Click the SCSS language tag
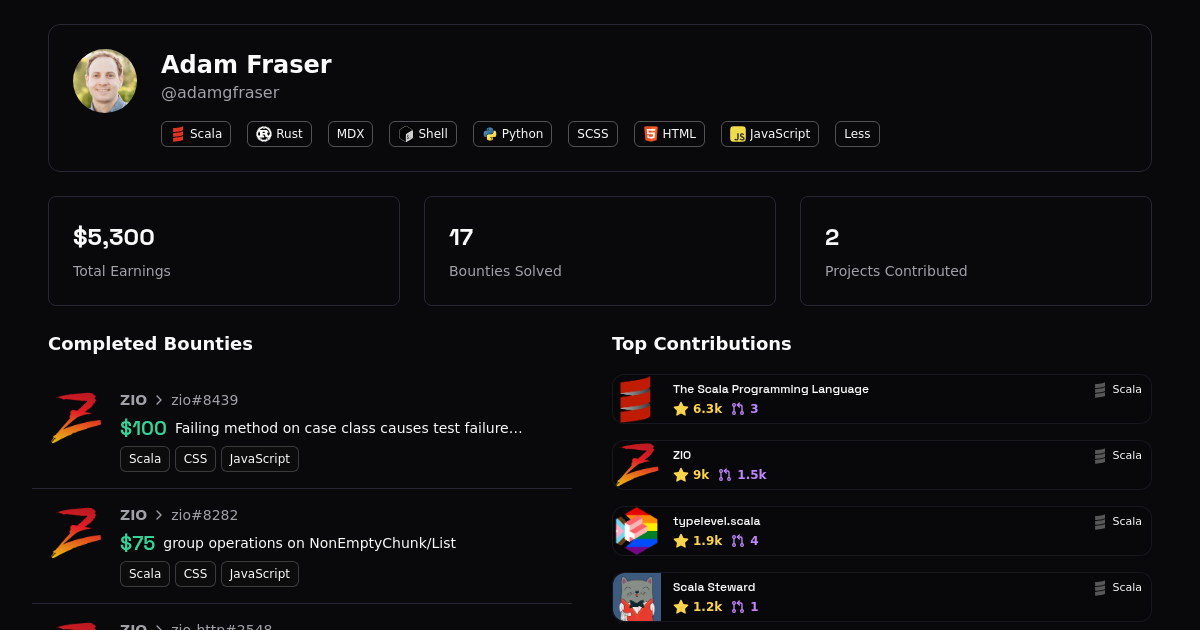 click(x=592, y=134)
